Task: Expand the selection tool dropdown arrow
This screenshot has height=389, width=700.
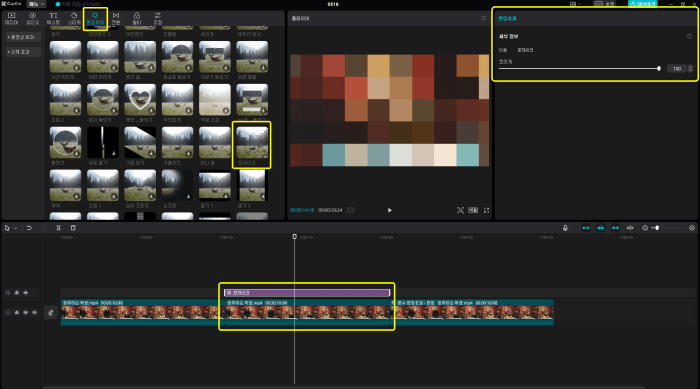Action: (16, 228)
